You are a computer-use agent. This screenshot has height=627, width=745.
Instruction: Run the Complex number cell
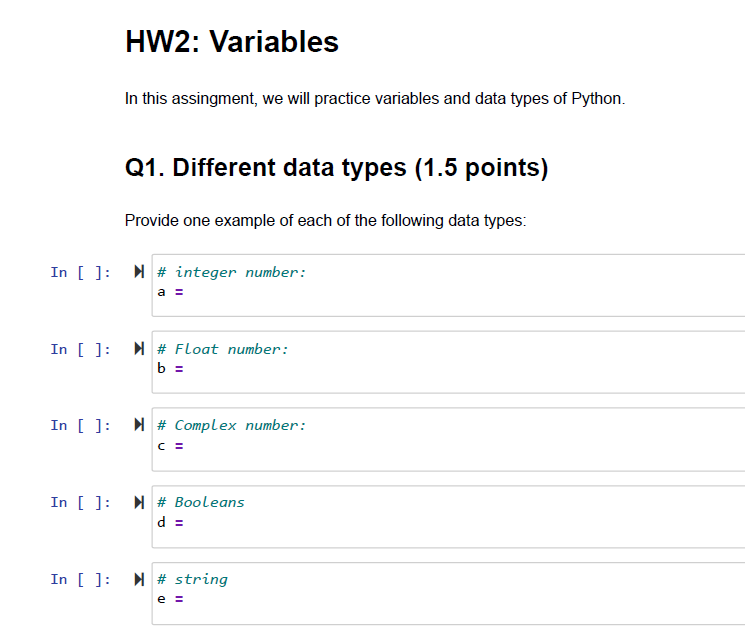tap(139, 425)
